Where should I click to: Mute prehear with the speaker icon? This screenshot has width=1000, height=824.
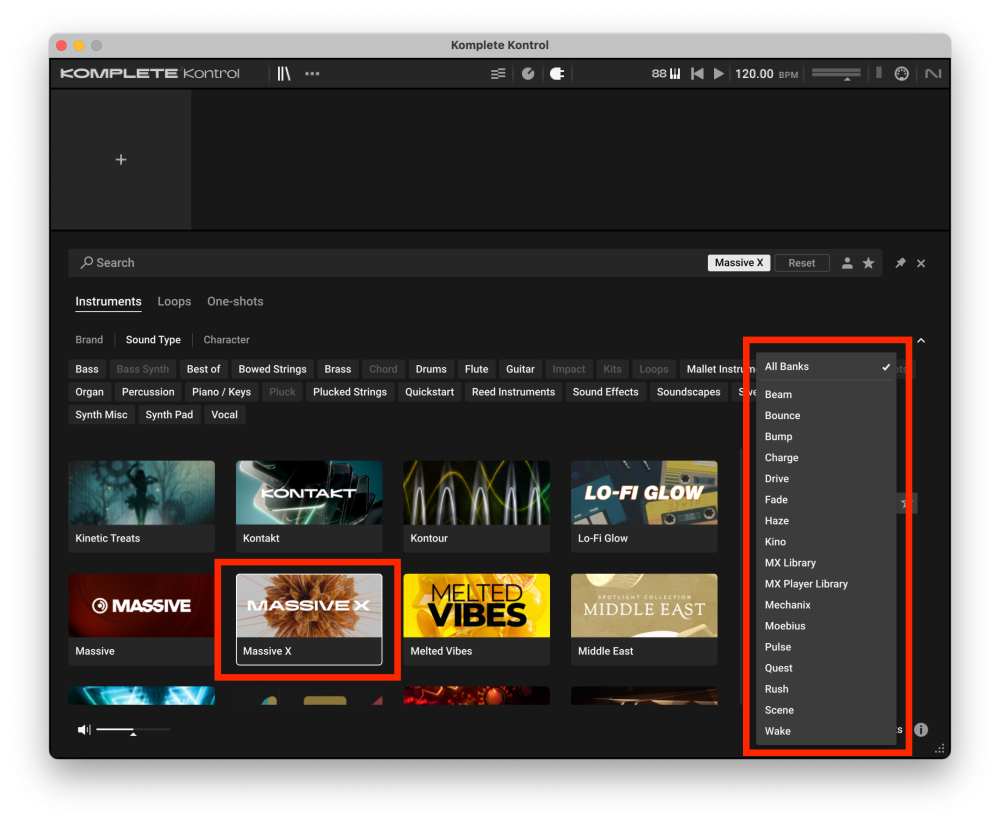click(84, 730)
